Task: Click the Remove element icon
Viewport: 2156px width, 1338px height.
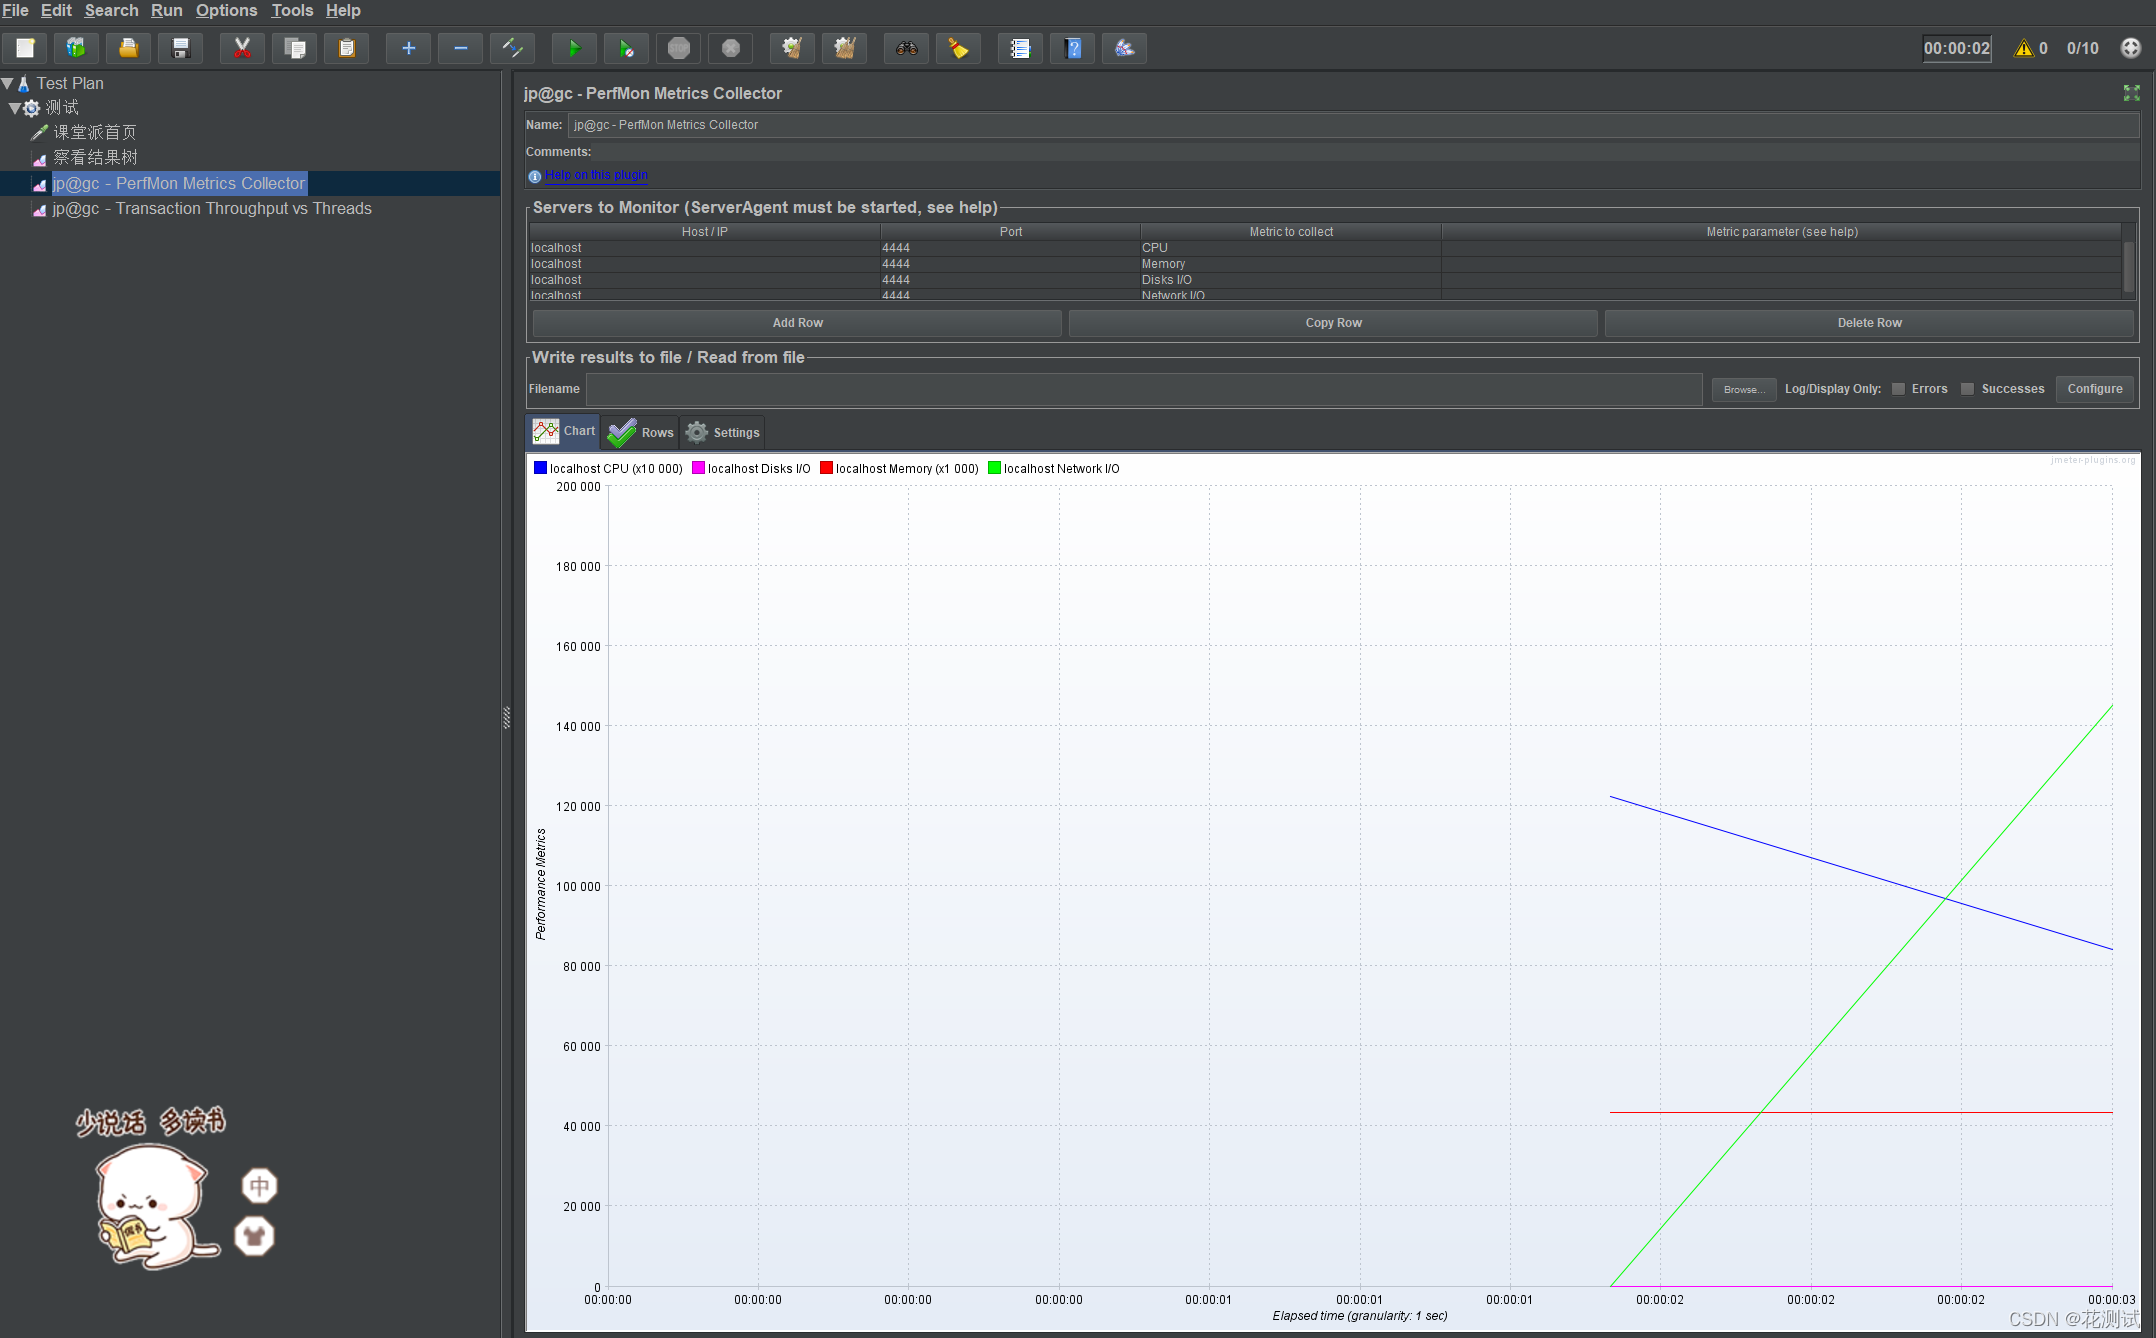Action: [461, 48]
